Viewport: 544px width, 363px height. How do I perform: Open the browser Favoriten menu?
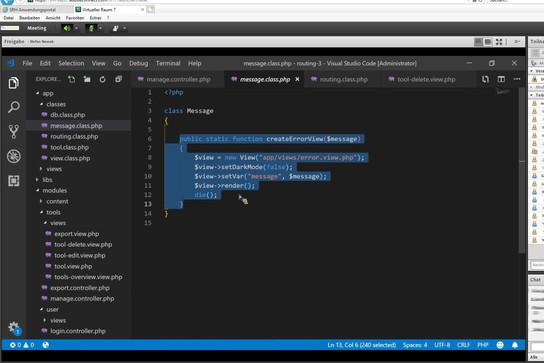(x=75, y=18)
